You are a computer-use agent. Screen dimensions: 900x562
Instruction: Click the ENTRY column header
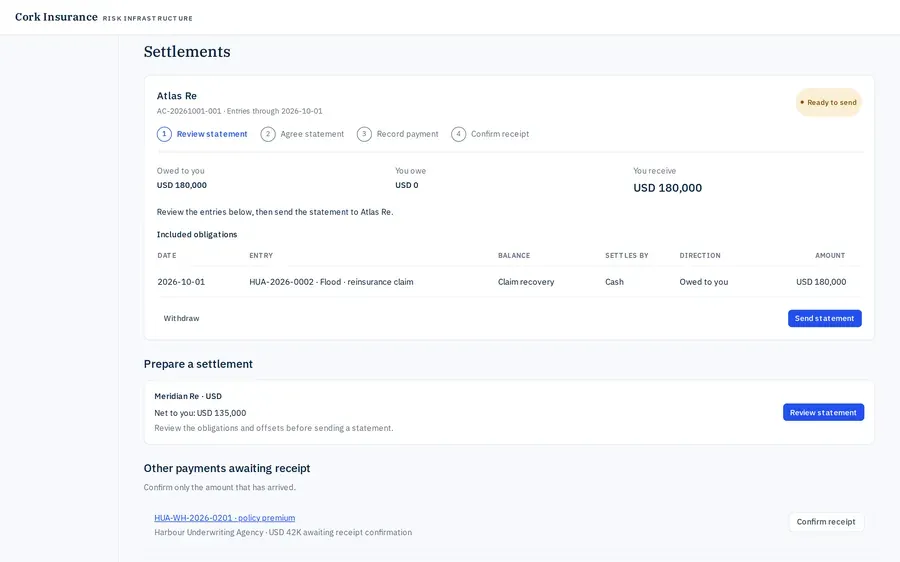tap(261, 255)
